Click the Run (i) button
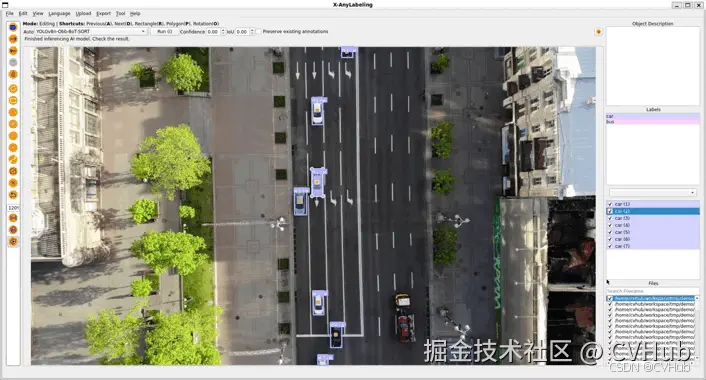Viewport: 706px width, 380px height. tap(164, 32)
